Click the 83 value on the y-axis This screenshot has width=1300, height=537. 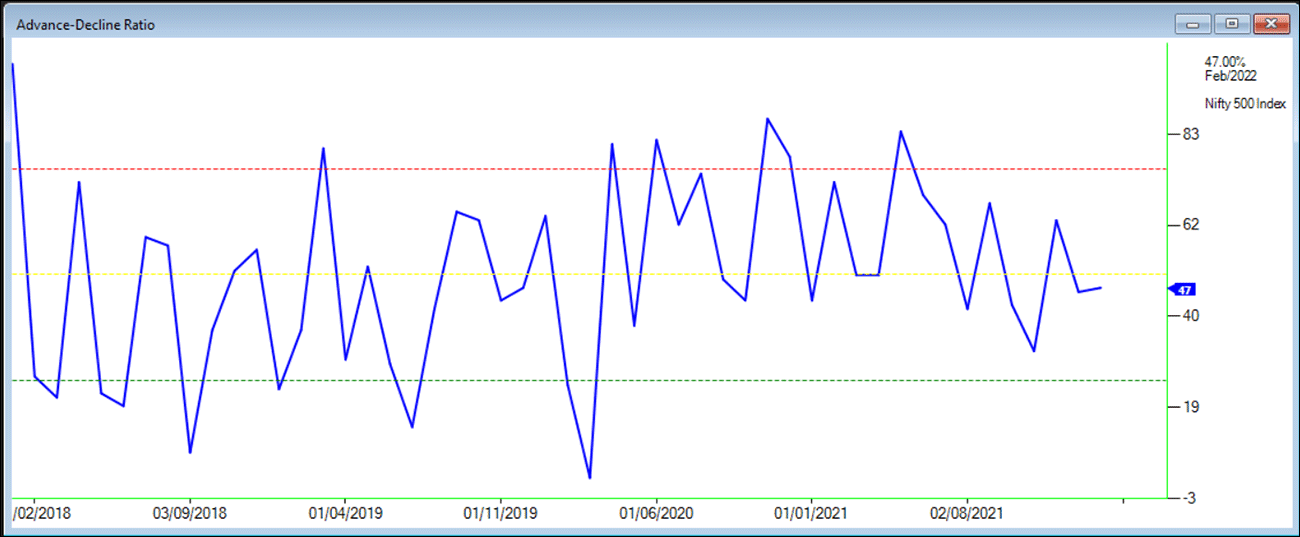pyautogui.click(x=1190, y=134)
